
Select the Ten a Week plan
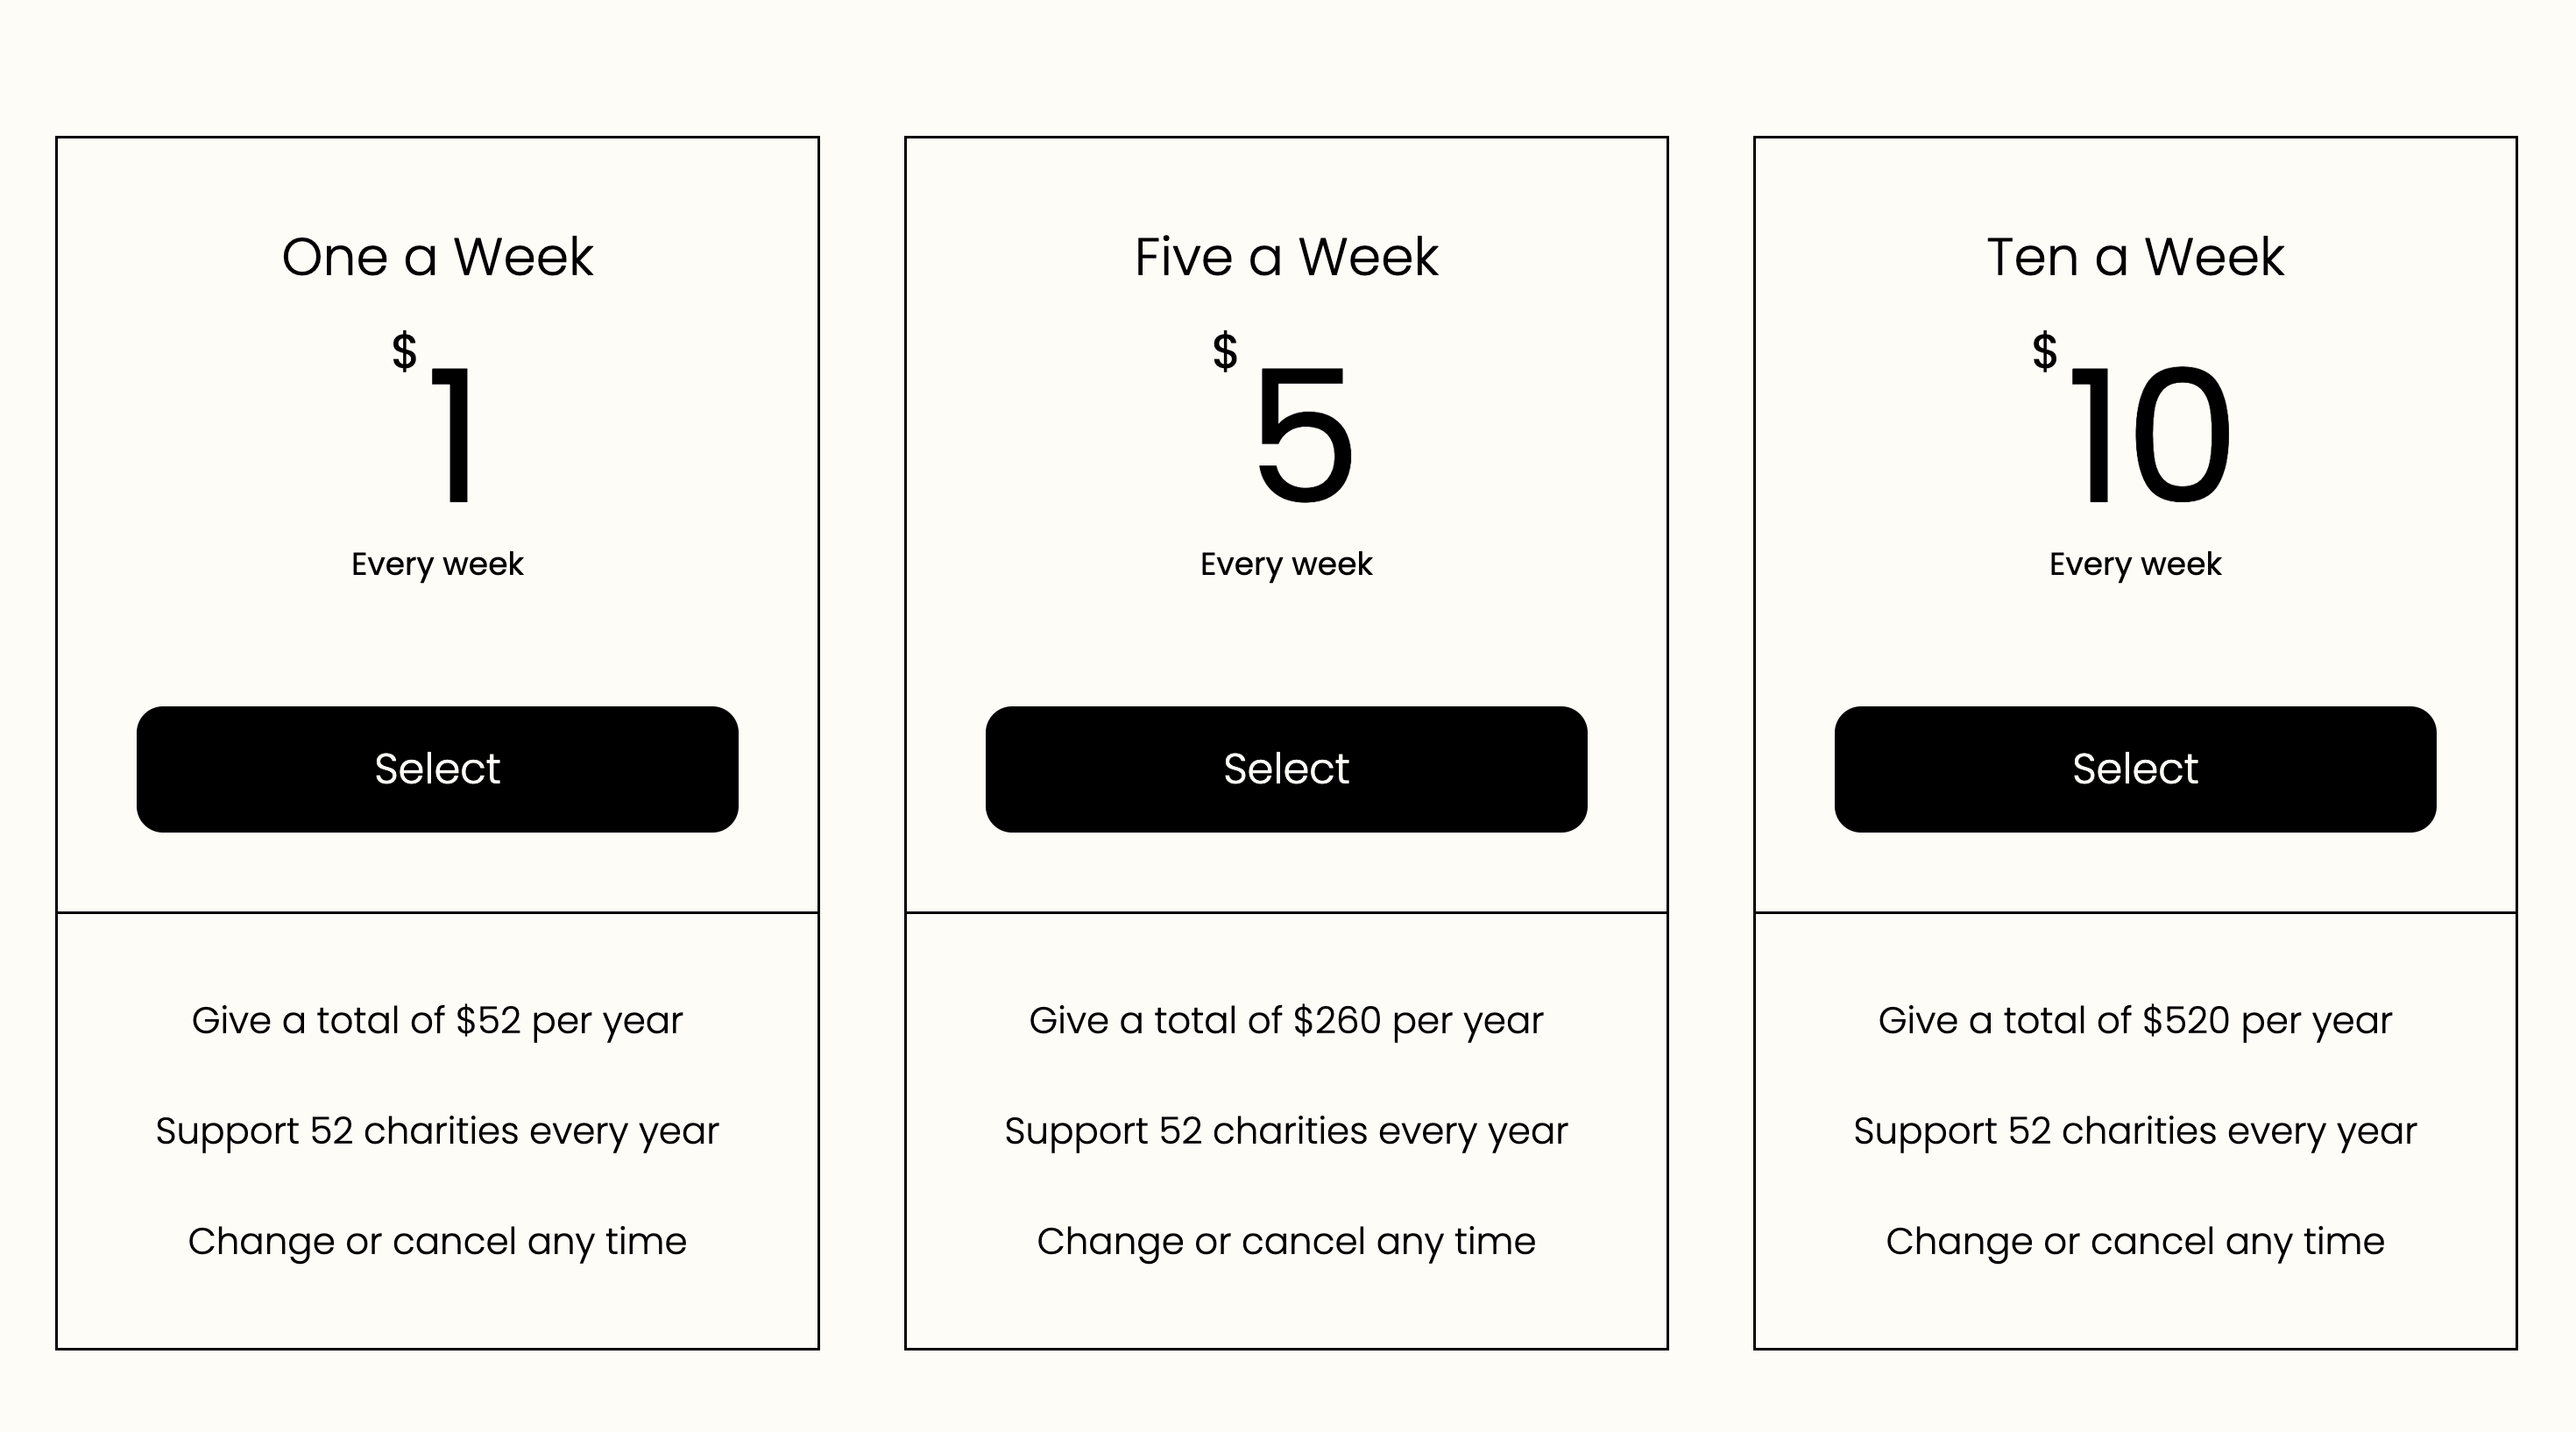[x=2135, y=769]
